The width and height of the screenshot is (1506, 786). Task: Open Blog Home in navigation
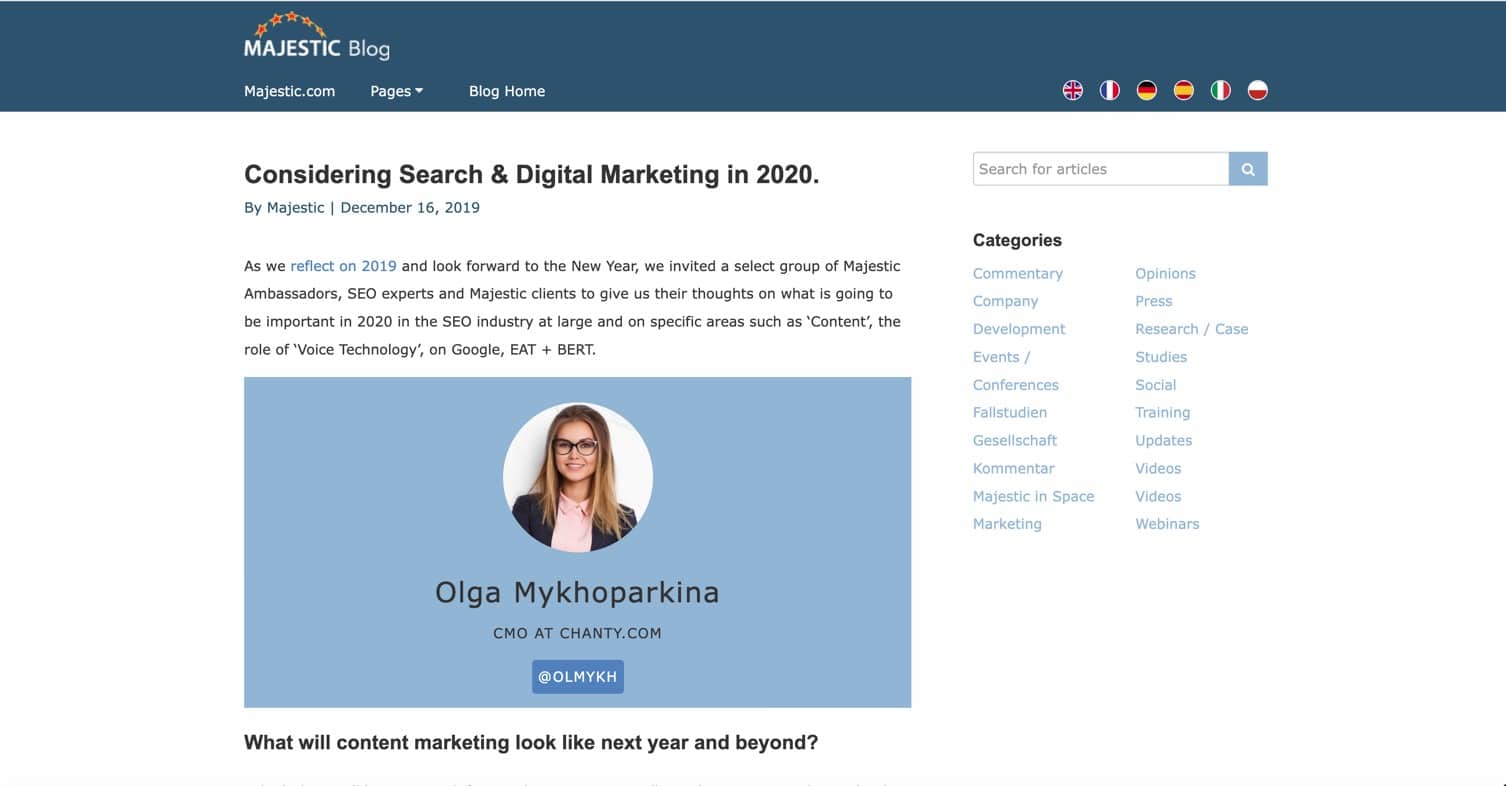pos(507,91)
